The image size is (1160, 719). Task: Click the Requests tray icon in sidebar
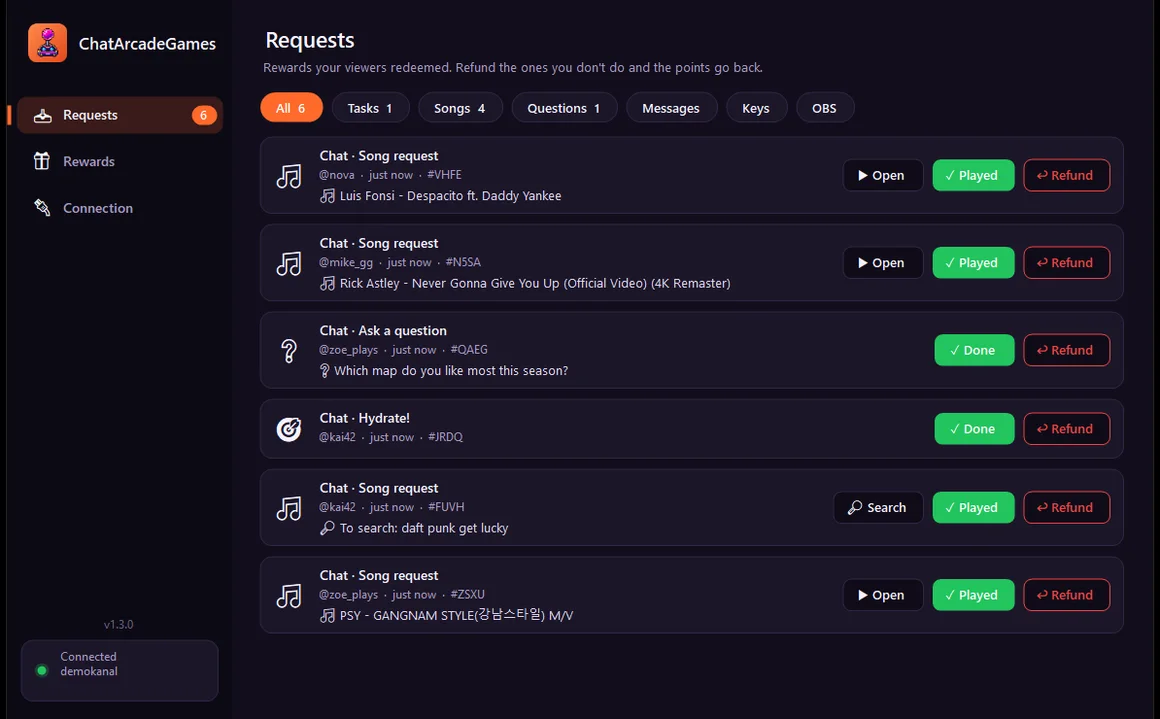(43, 115)
